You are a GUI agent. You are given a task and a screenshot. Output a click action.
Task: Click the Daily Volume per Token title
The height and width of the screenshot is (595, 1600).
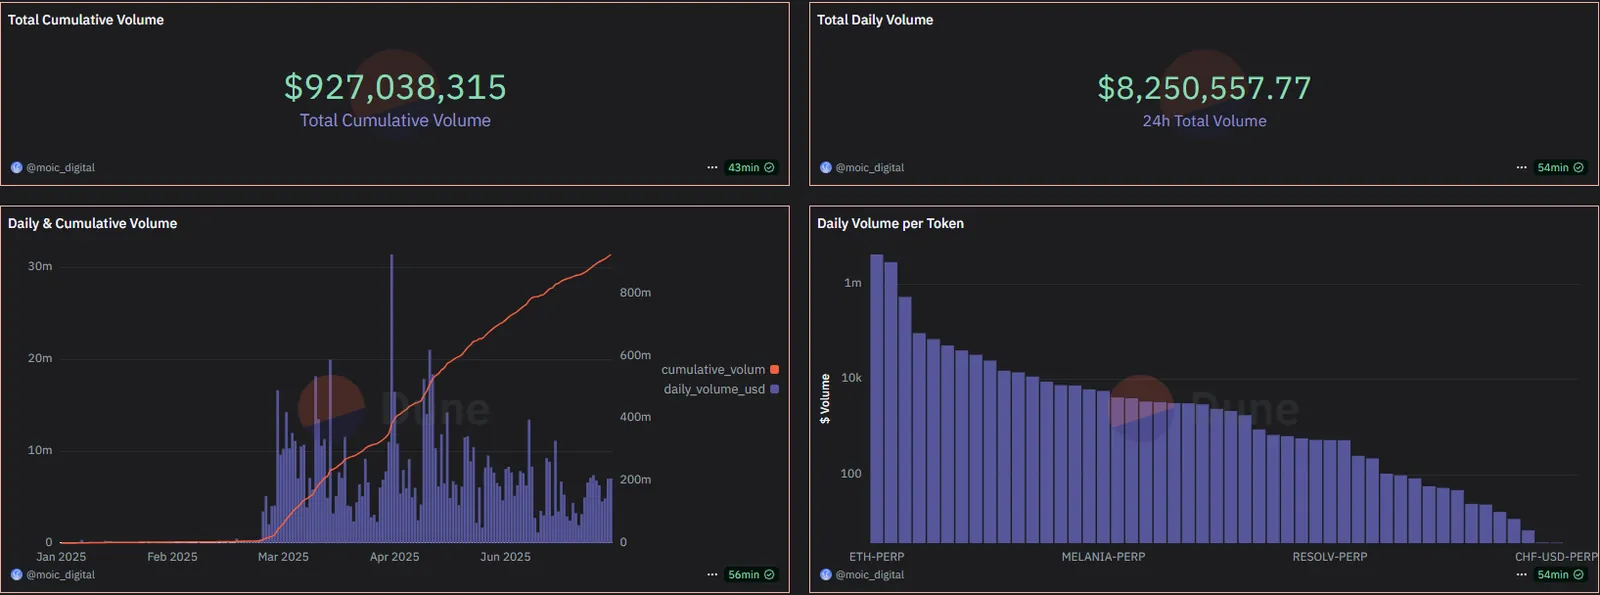pos(890,224)
